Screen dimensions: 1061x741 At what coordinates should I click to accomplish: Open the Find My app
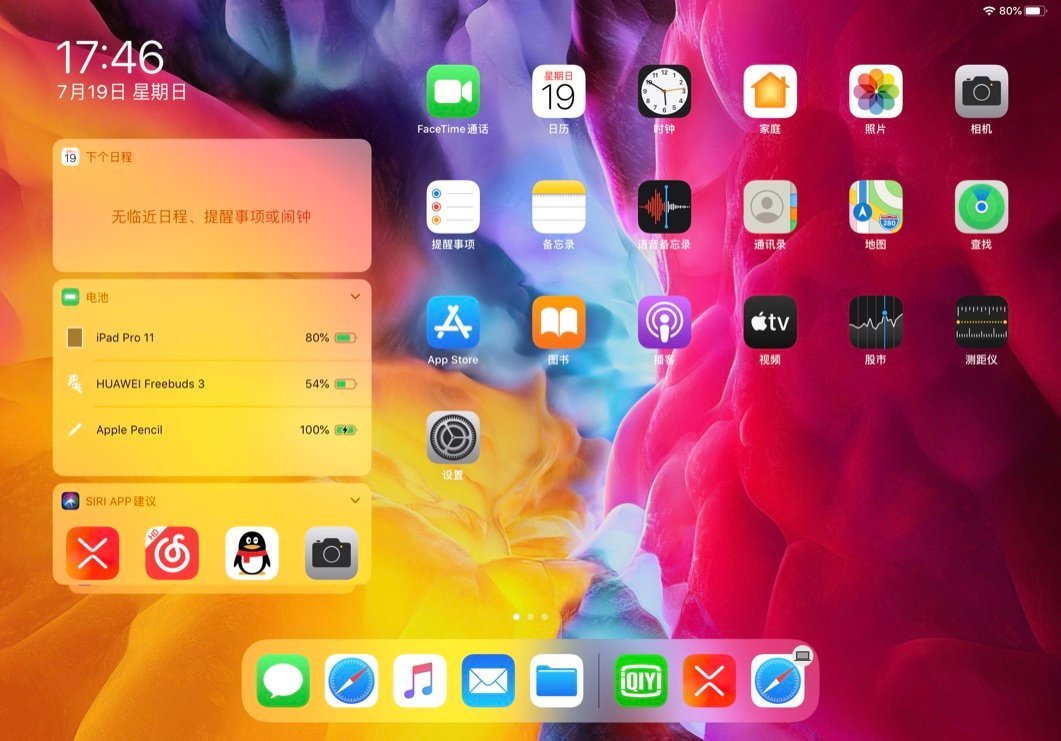981,207
